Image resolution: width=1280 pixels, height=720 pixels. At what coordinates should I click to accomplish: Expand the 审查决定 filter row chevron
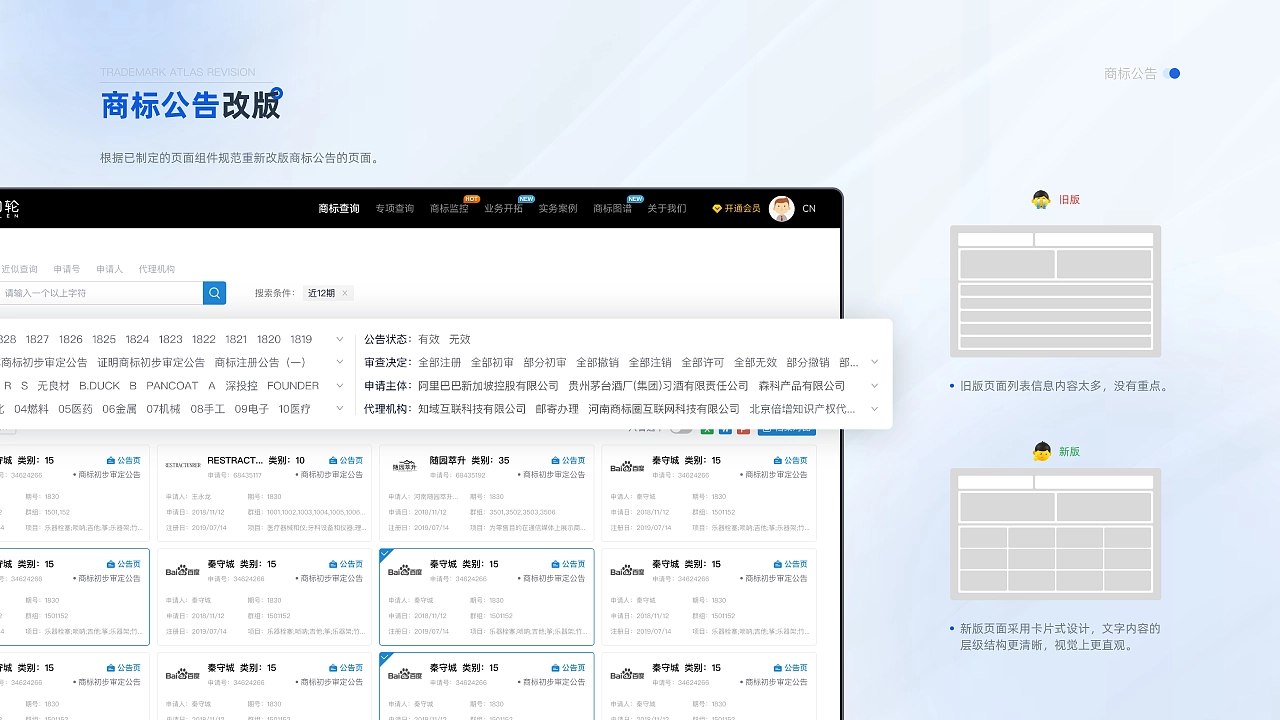point(874,362)
